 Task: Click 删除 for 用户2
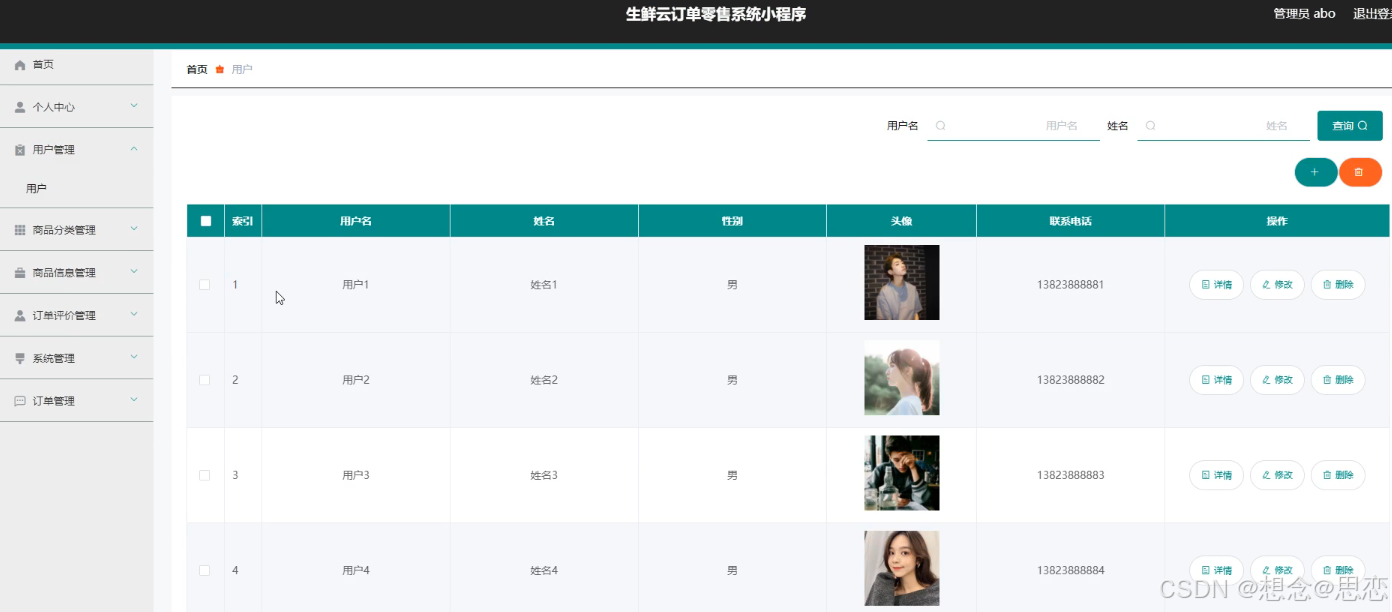click(1338, 380)
